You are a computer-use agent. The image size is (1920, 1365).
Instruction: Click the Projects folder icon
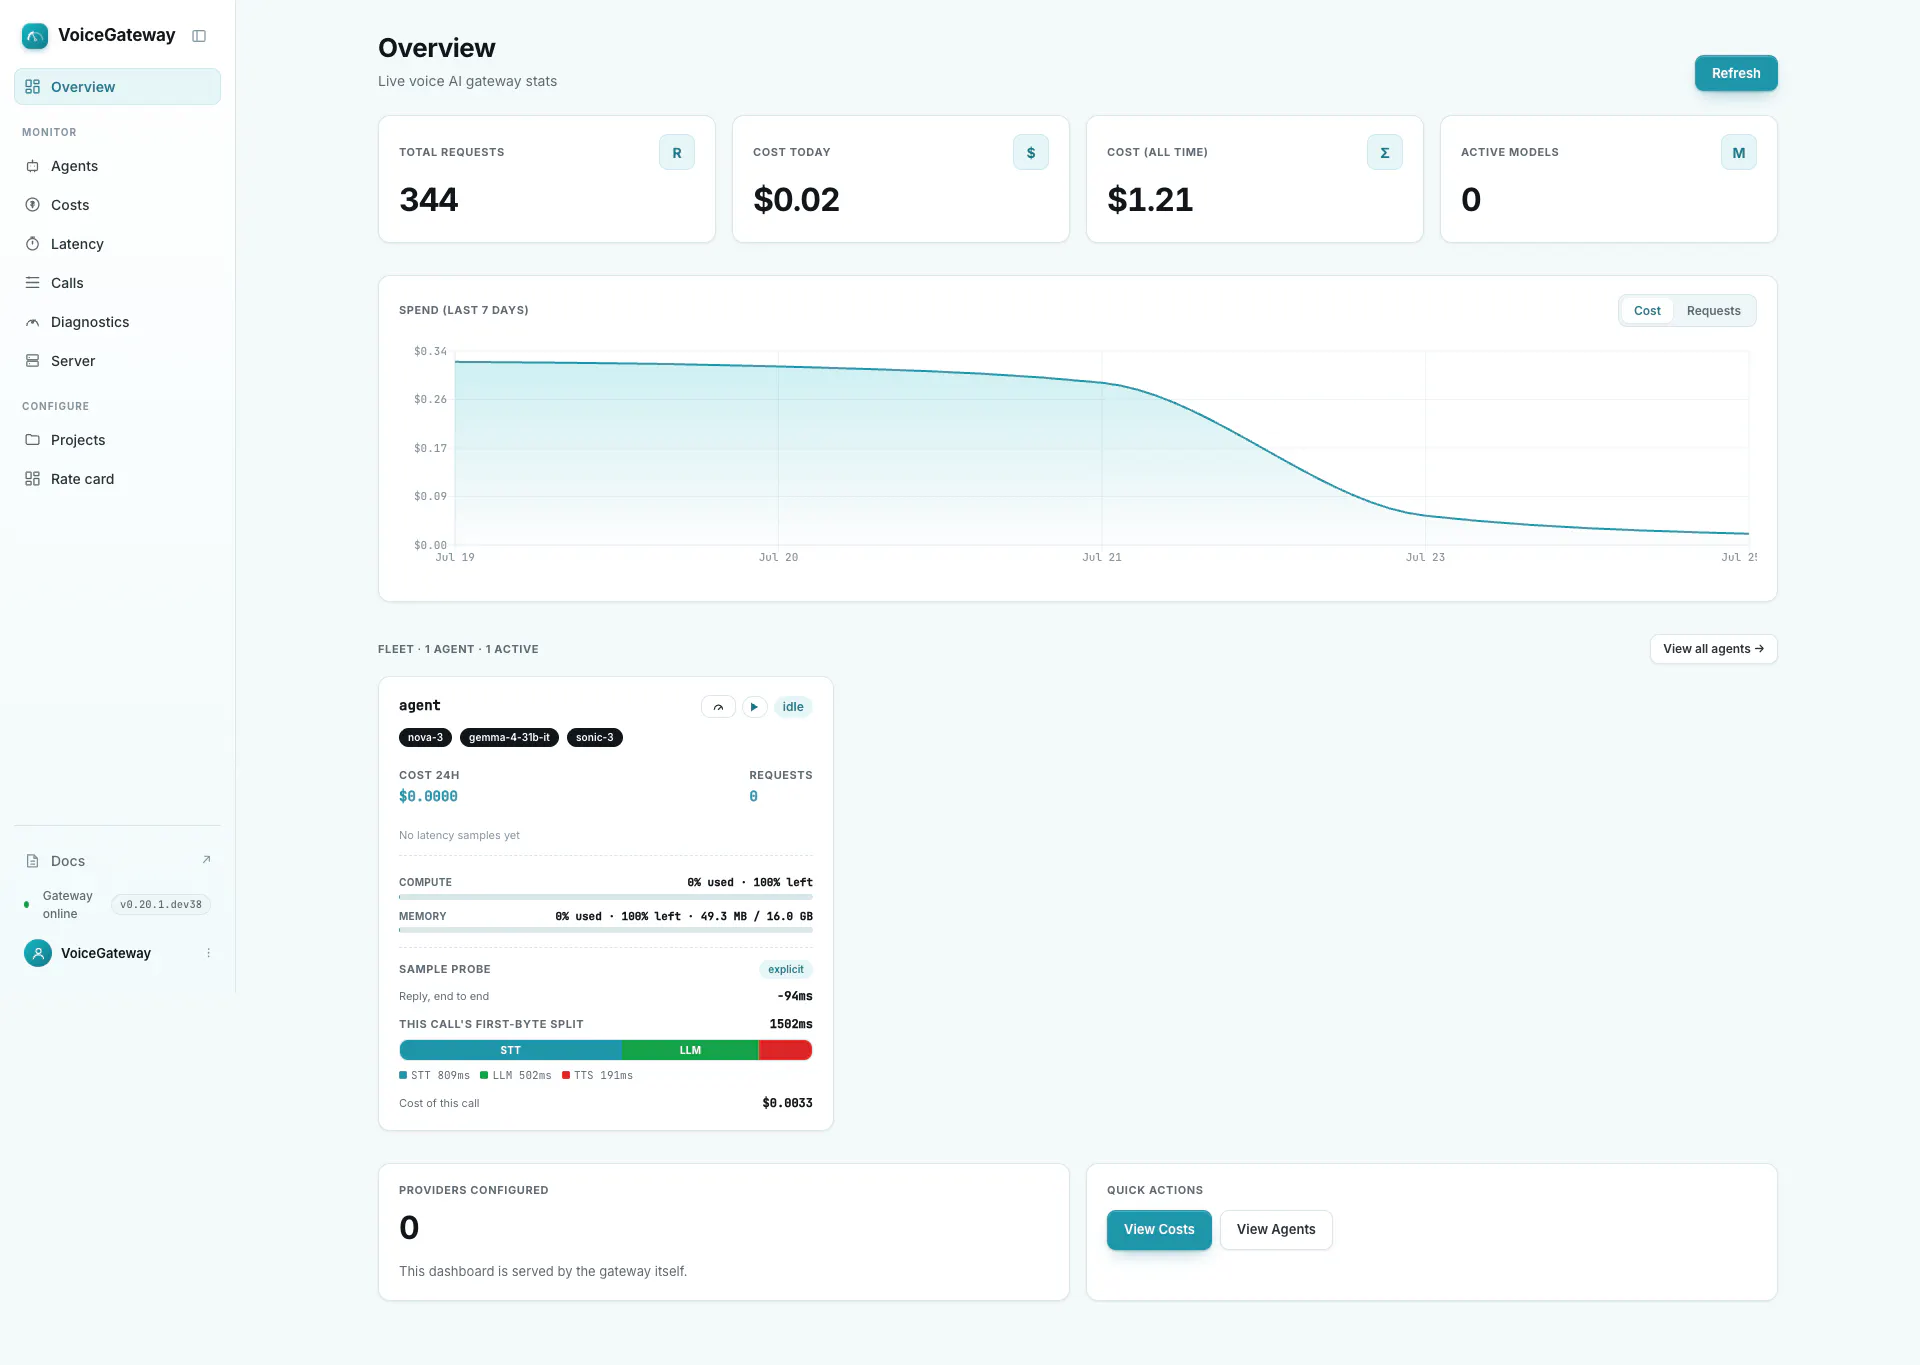(x=33, y=440)
